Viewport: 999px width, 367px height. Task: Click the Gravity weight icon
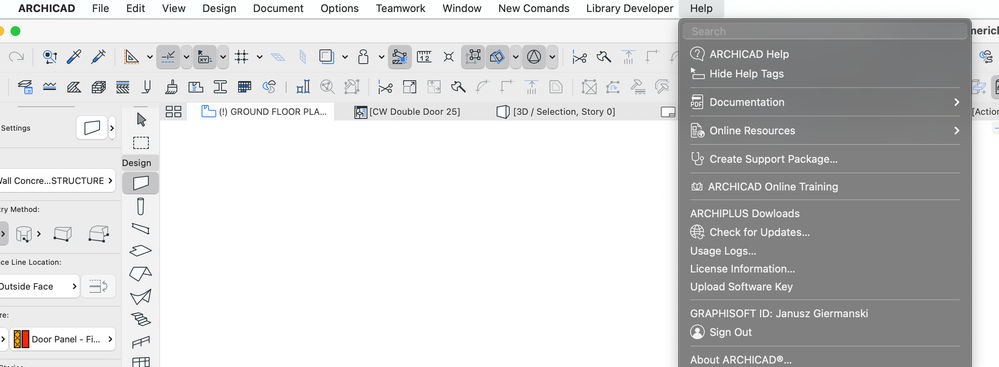pos(364,57)
